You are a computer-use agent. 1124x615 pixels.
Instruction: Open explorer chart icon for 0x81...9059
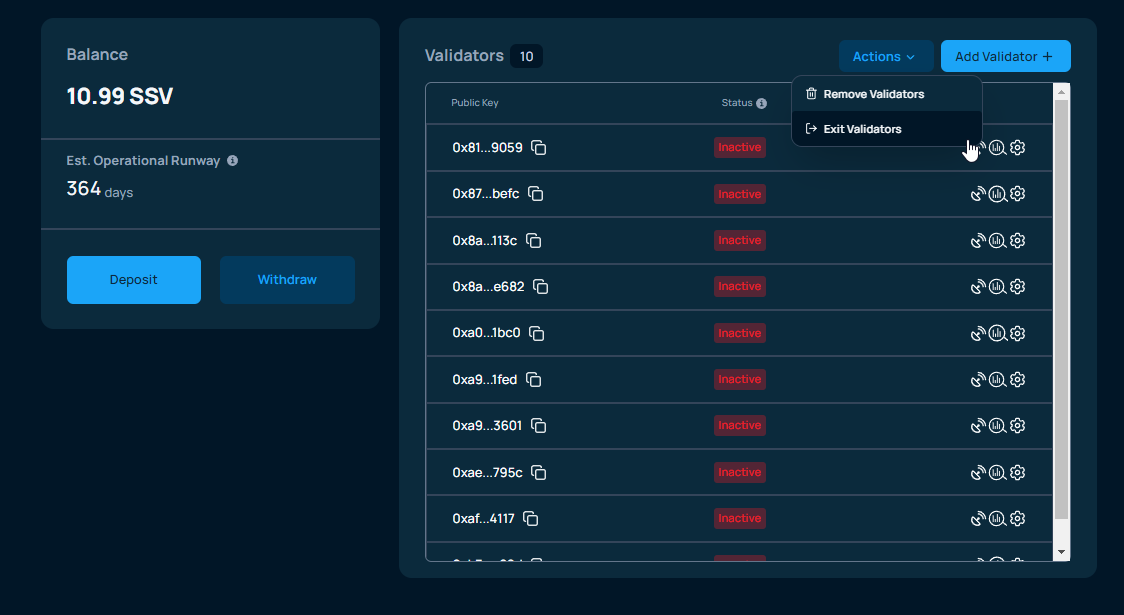(x=997, y=148)
